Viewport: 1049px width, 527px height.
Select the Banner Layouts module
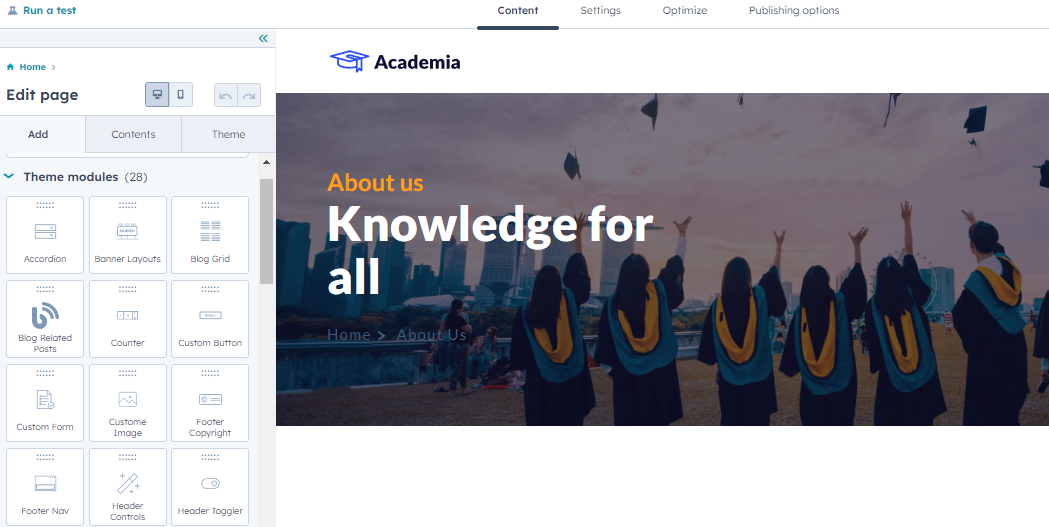[128, 235]
